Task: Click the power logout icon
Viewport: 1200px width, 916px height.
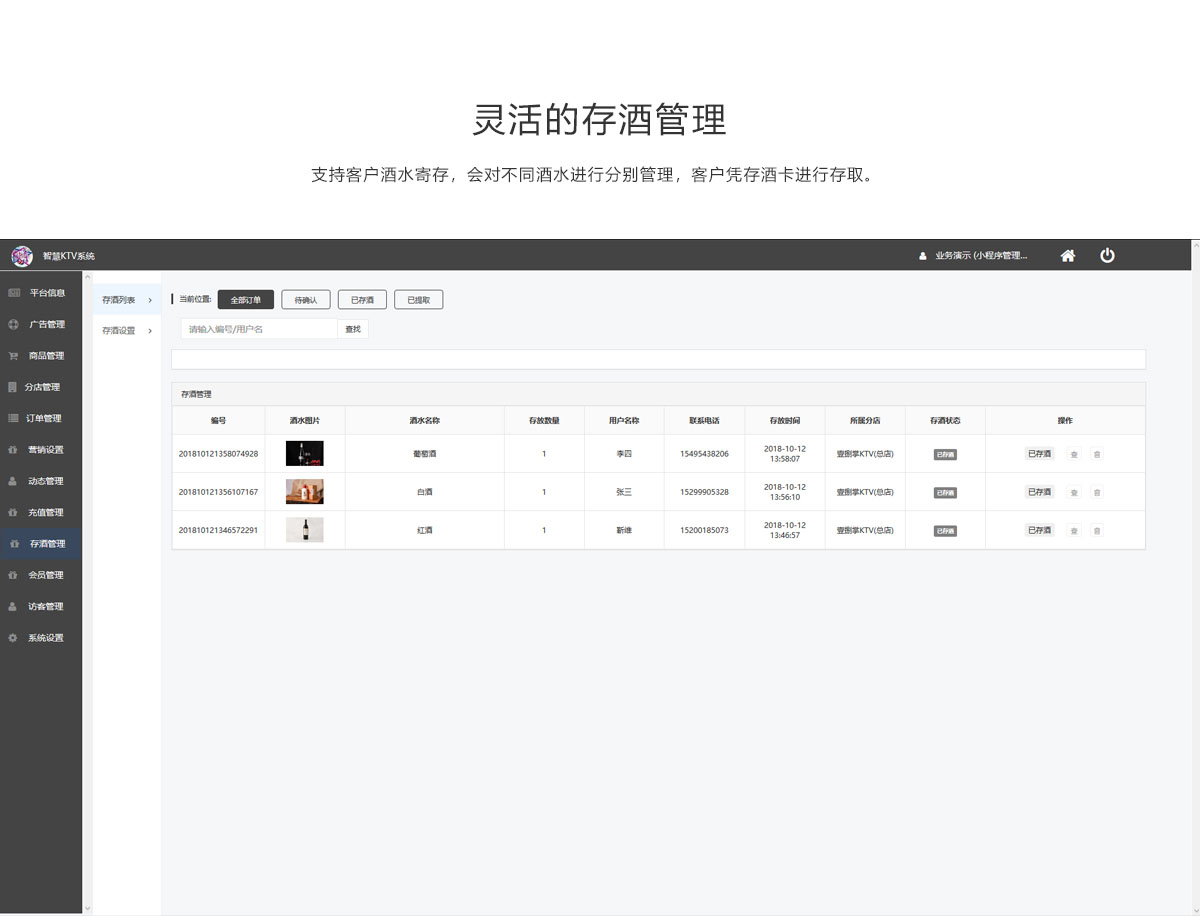Action: pyautogui.click(x=1107, y=255)
